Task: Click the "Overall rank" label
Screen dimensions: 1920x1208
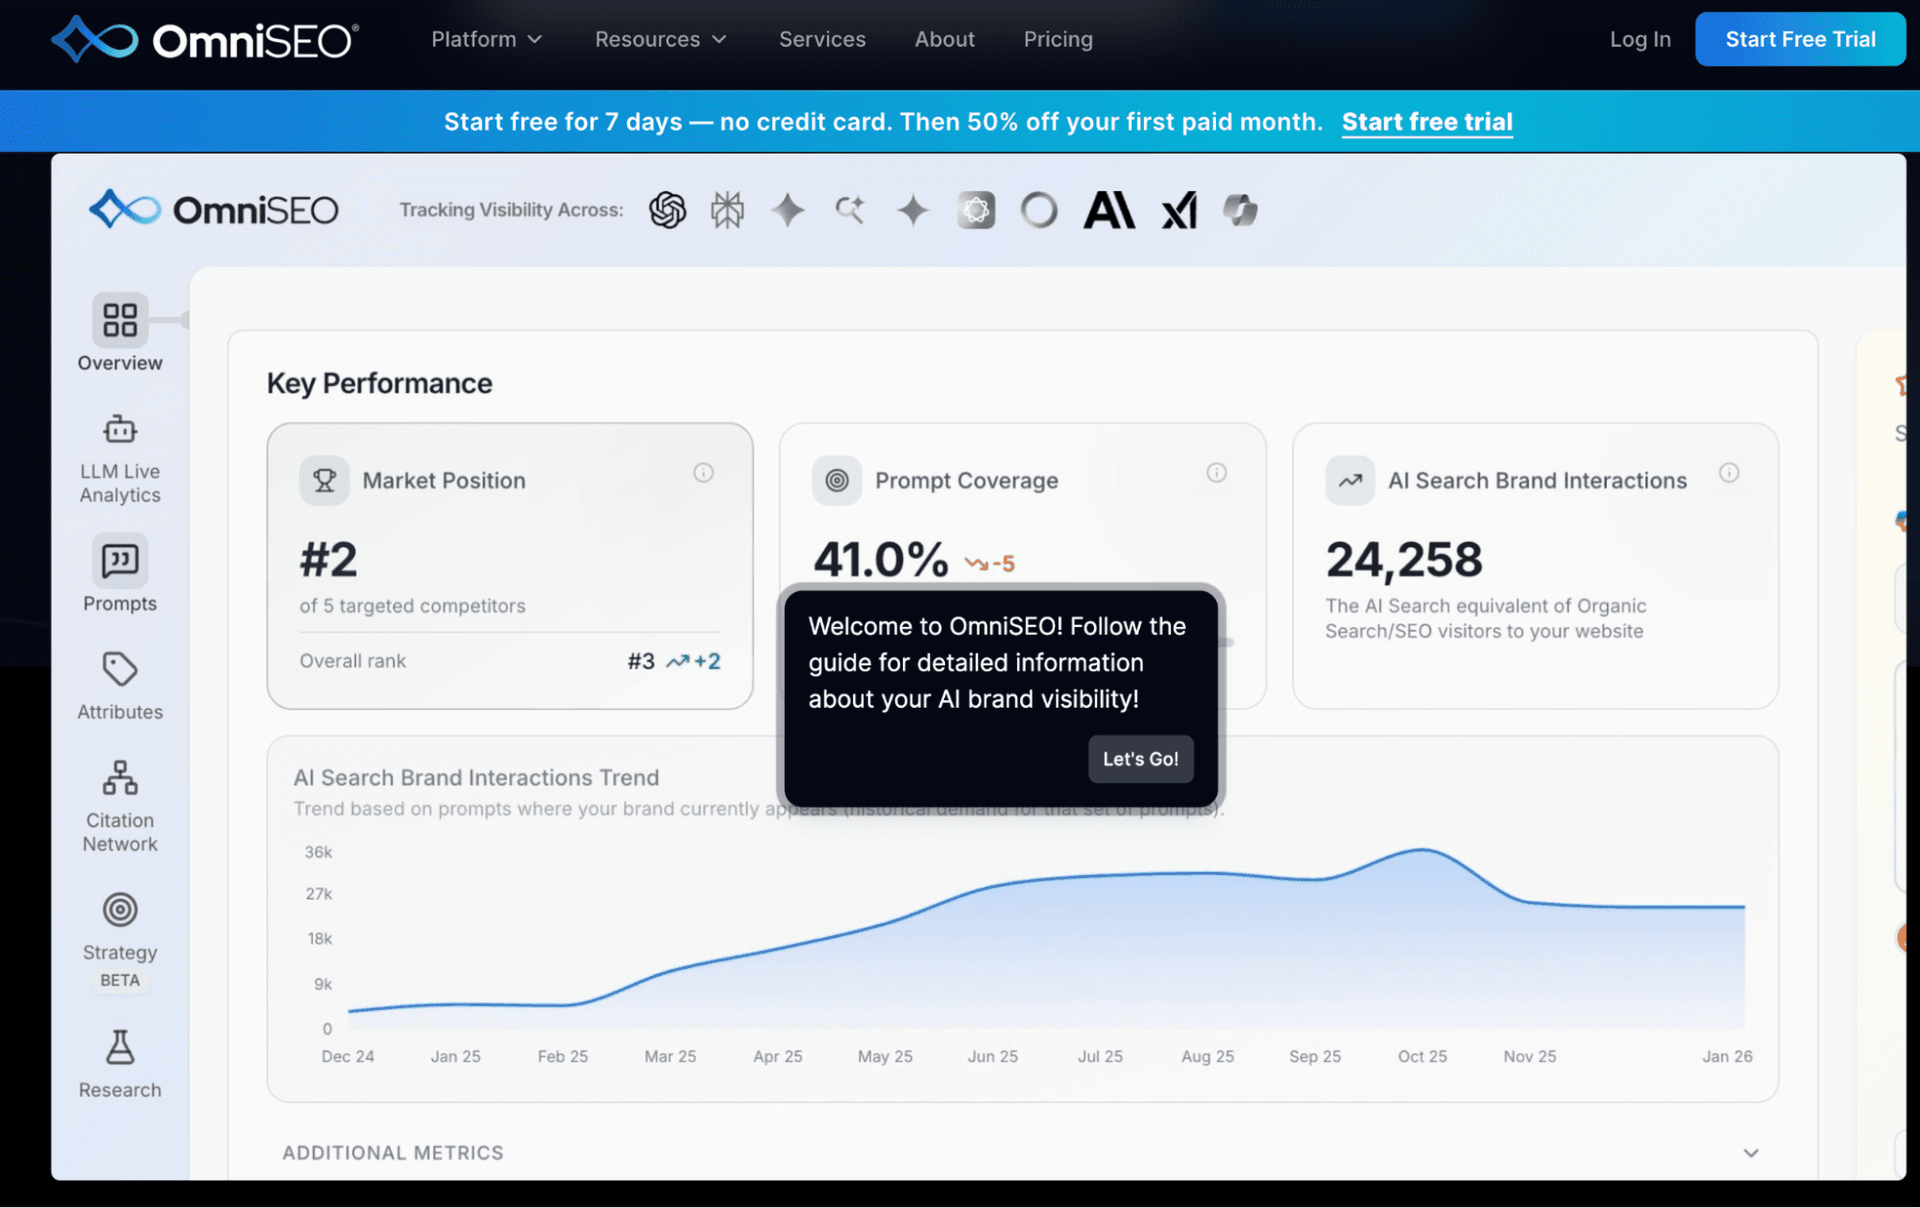Action: (353, 661)
